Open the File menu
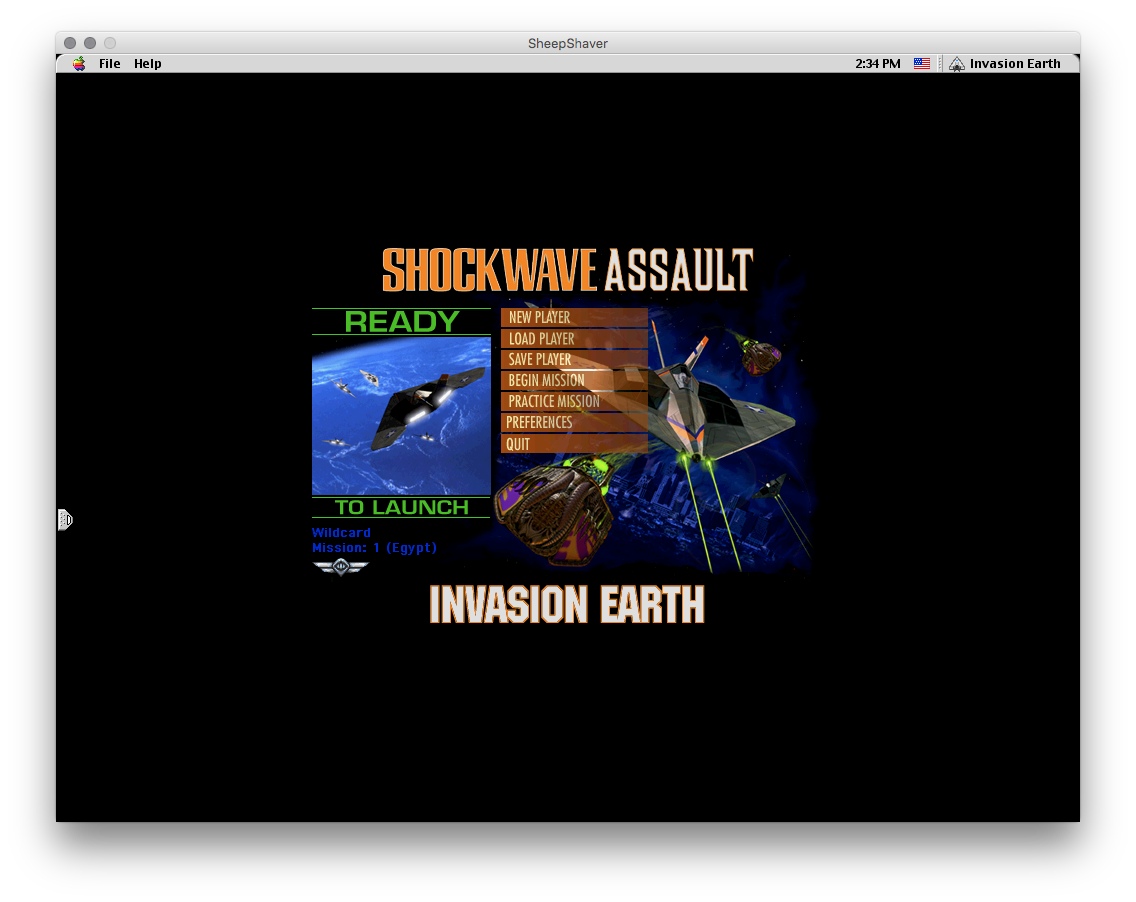This screenshot has width=1136, height=902. 109,64
